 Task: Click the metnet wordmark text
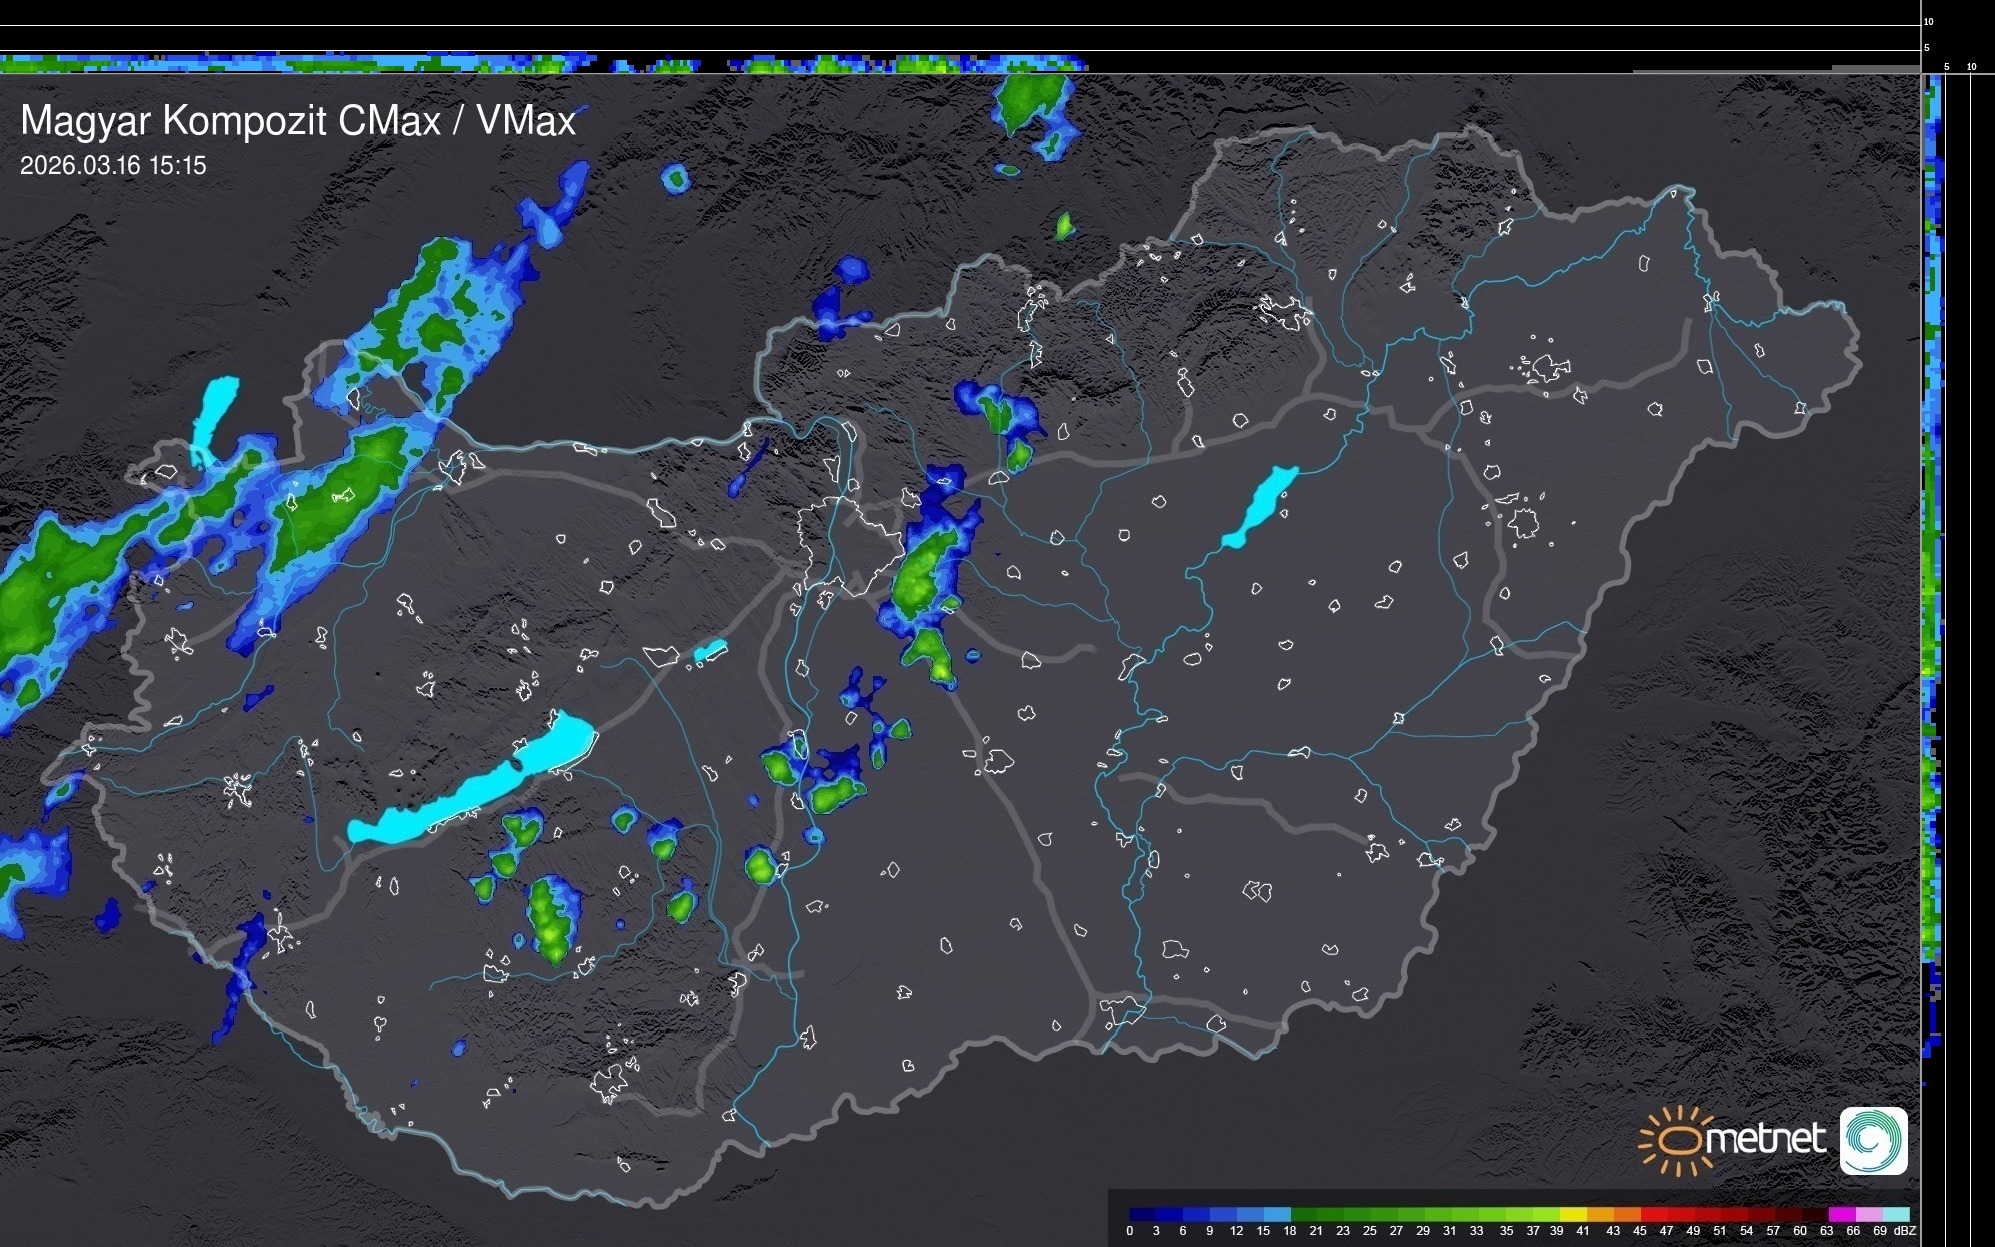click(x=1765, y=1139)
